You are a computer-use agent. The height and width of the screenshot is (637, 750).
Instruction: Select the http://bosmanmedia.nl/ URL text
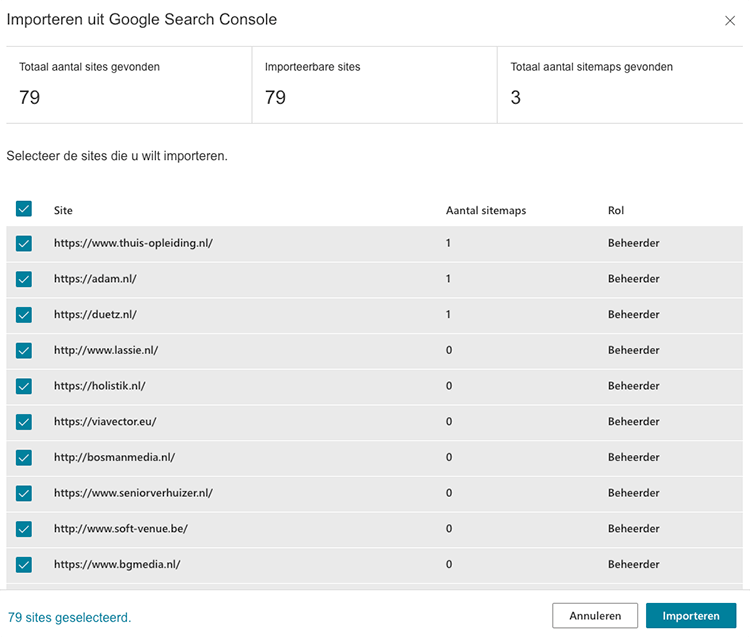click(x=114, y=457)
